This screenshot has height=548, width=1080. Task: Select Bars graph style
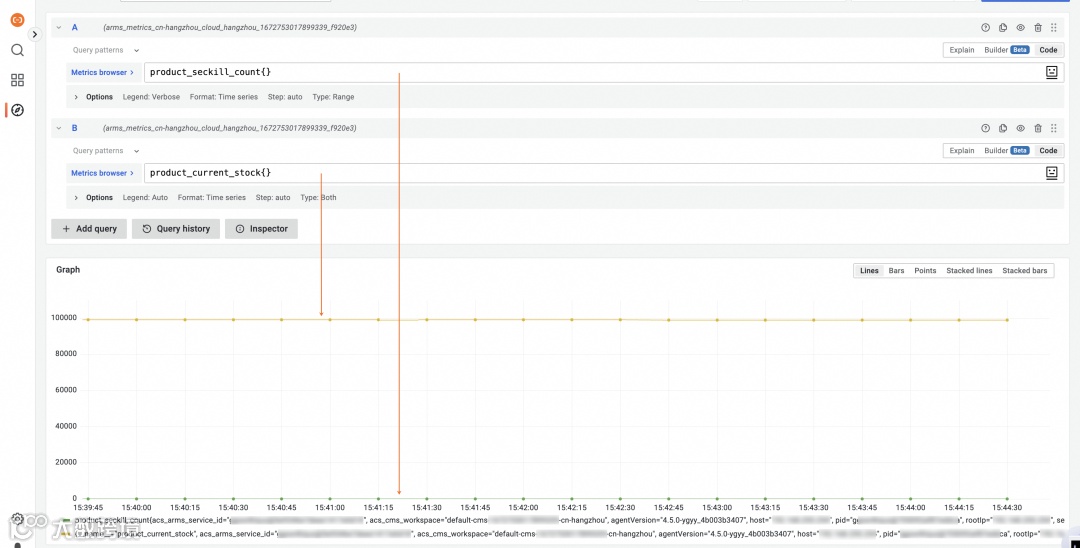click(x=896, y=271)
